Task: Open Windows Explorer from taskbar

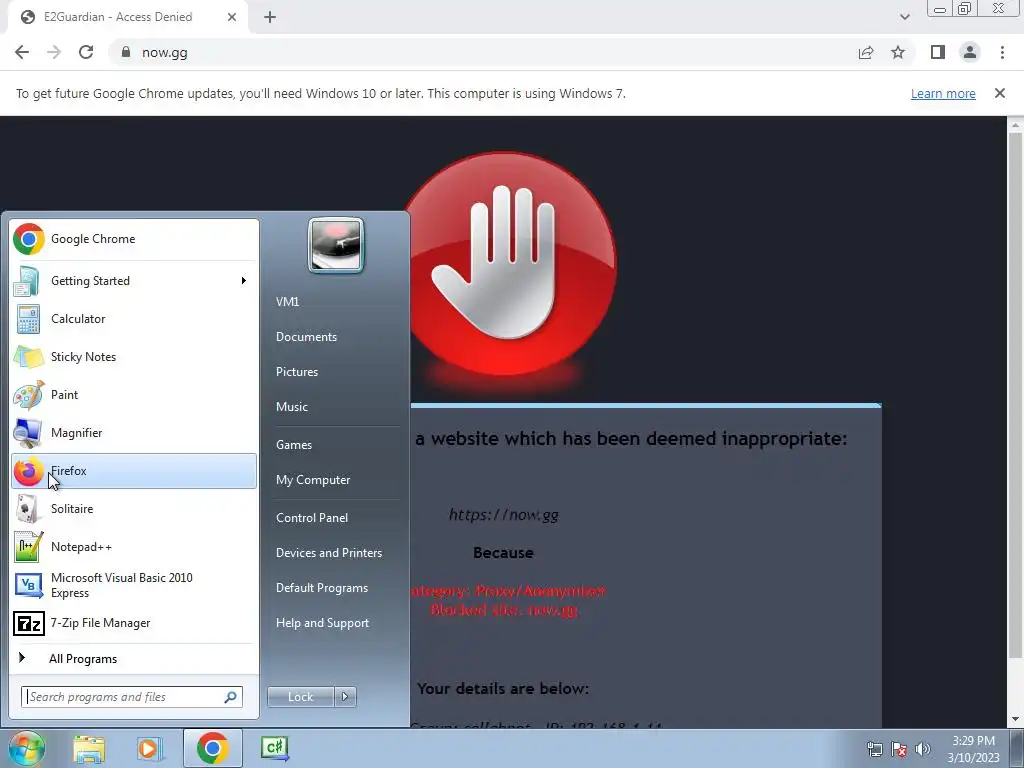Action: pyautogui.click(x=89, y=748)
